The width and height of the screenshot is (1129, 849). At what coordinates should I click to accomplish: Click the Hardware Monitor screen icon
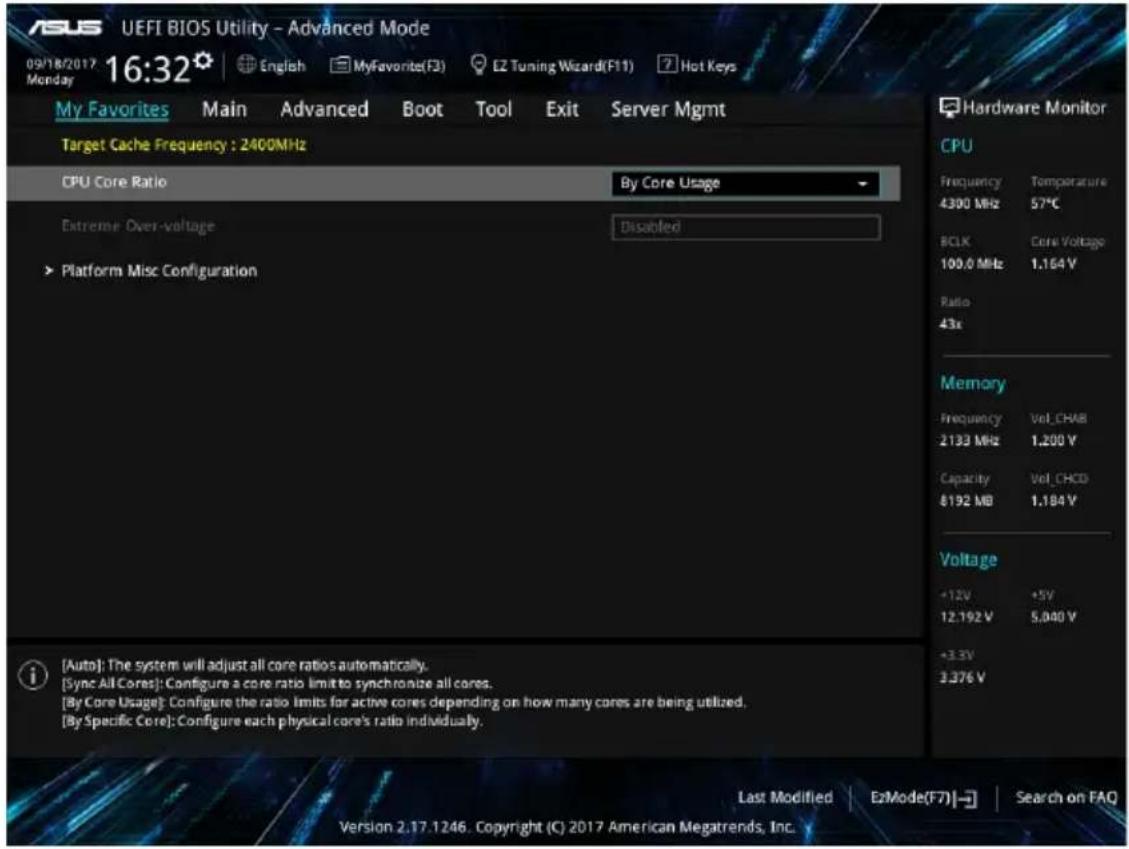click(x=949, y=108)
